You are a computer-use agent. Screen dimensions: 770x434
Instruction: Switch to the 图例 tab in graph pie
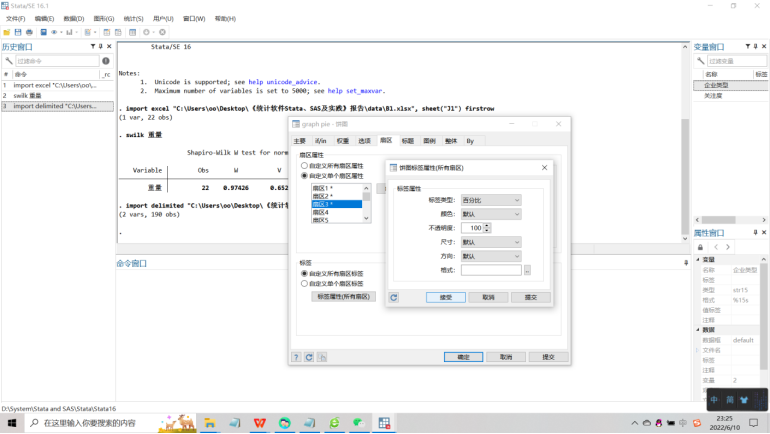(429, 141)
